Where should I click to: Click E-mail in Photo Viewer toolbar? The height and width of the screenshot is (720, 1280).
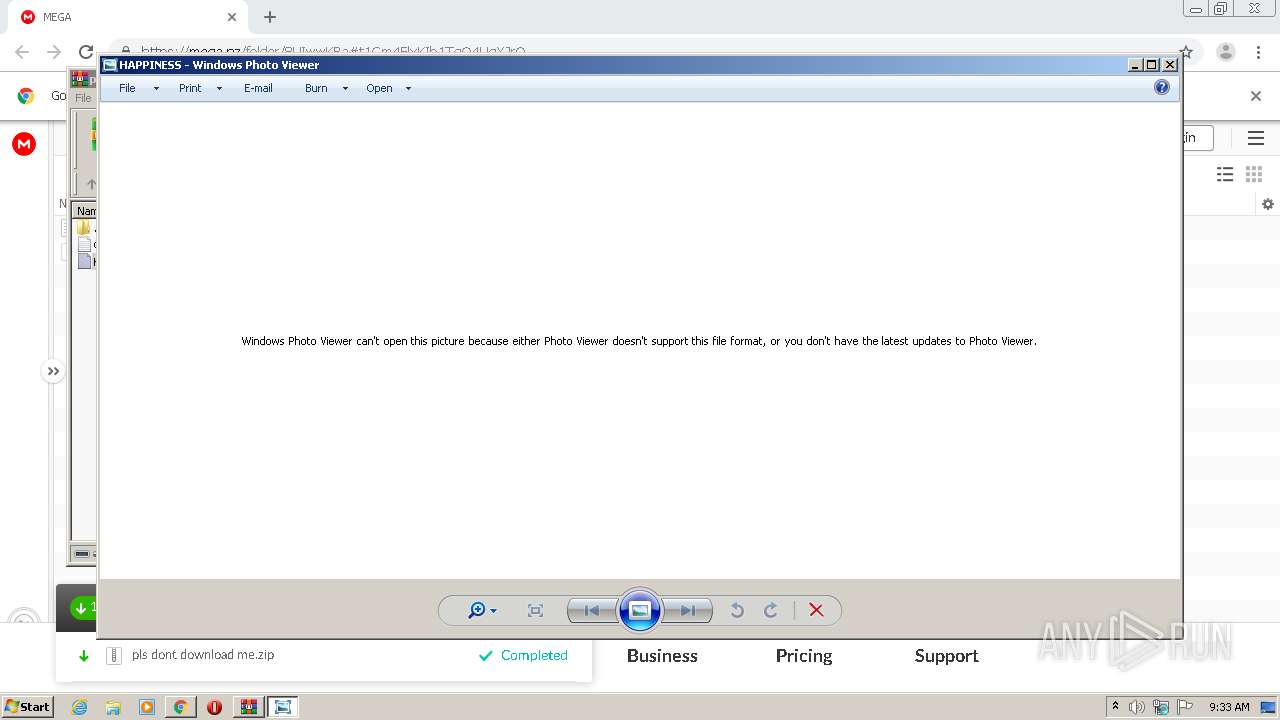[258, 88]
